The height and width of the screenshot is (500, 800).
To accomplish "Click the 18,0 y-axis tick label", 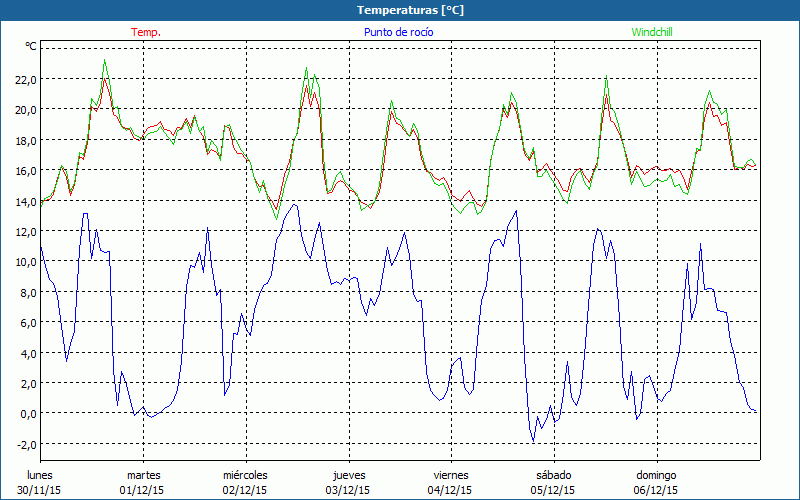I will click(24, 140).
